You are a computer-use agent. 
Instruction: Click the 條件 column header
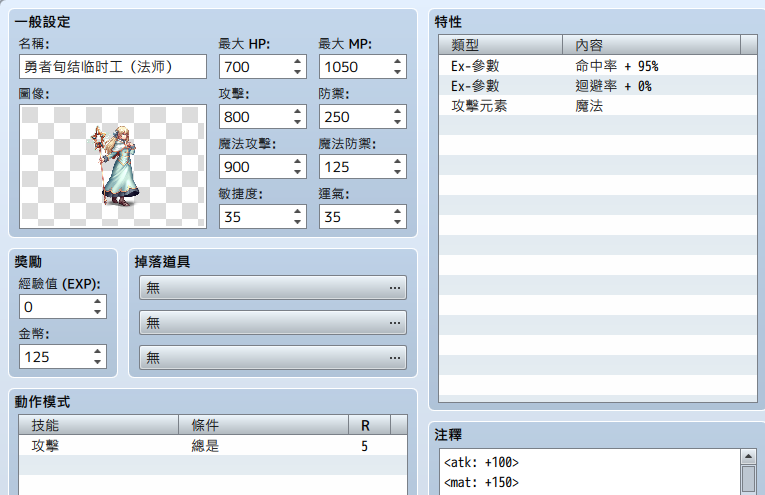pos(263,425)
